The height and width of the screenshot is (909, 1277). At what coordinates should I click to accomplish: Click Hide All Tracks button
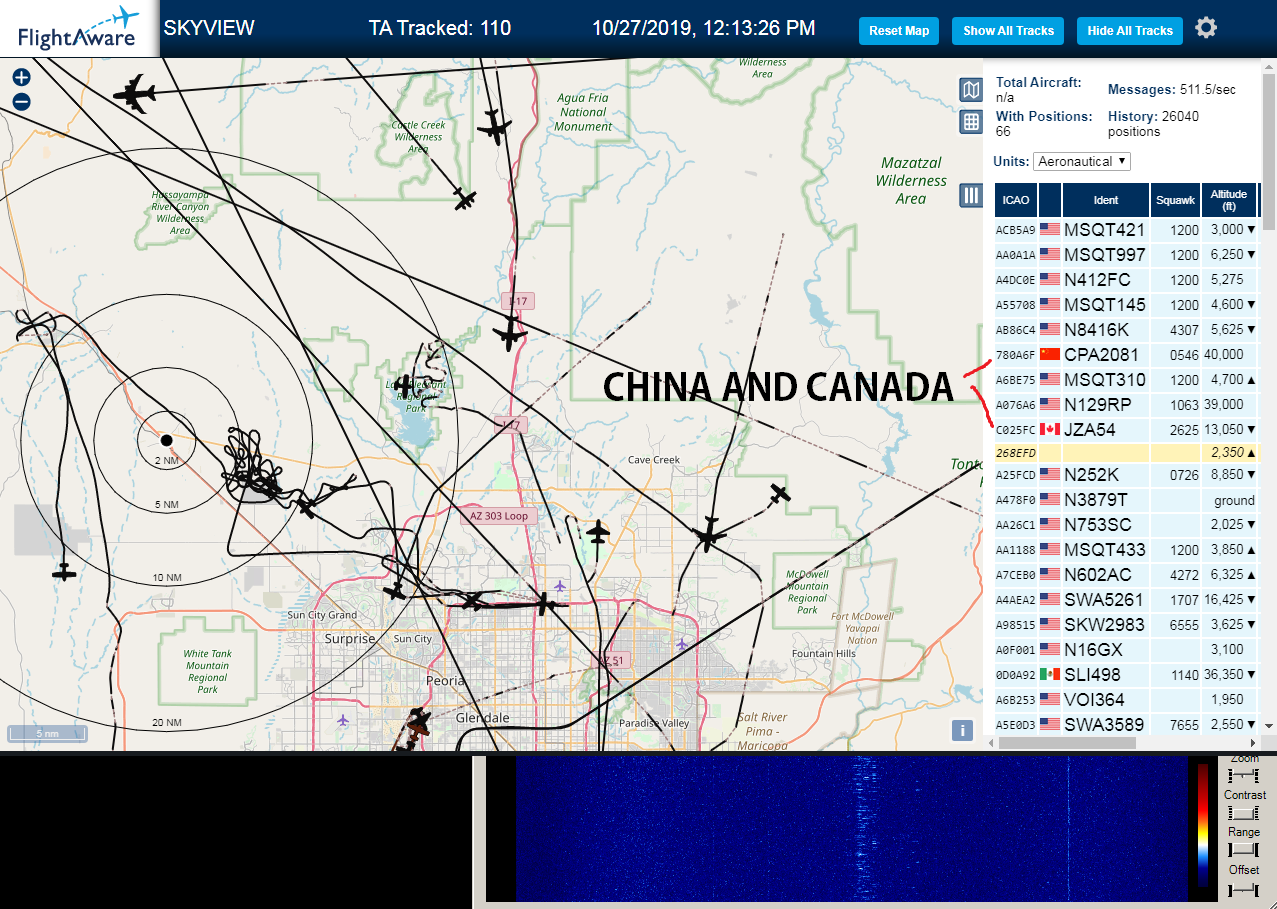point(1130,31)
